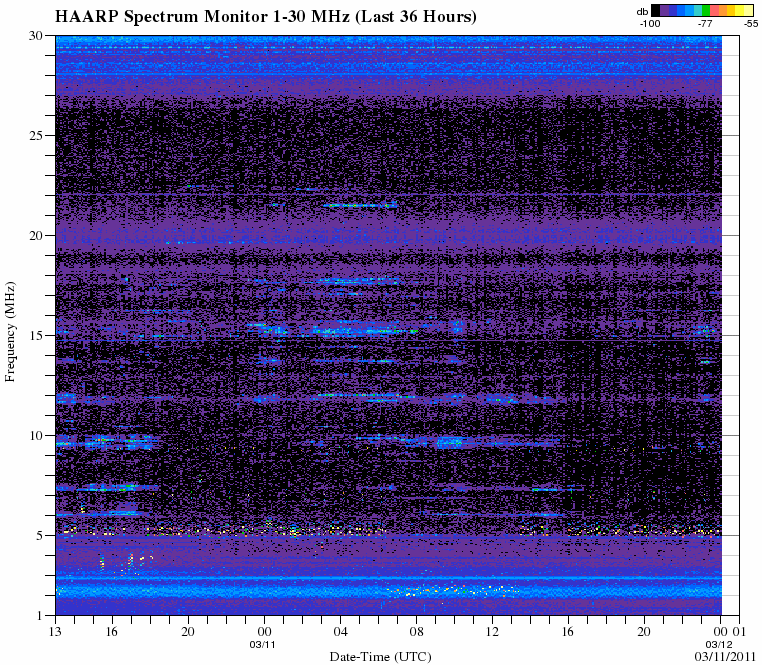Click the '-77' legend value
Screen dimensions: 762x665
[705, 23]
